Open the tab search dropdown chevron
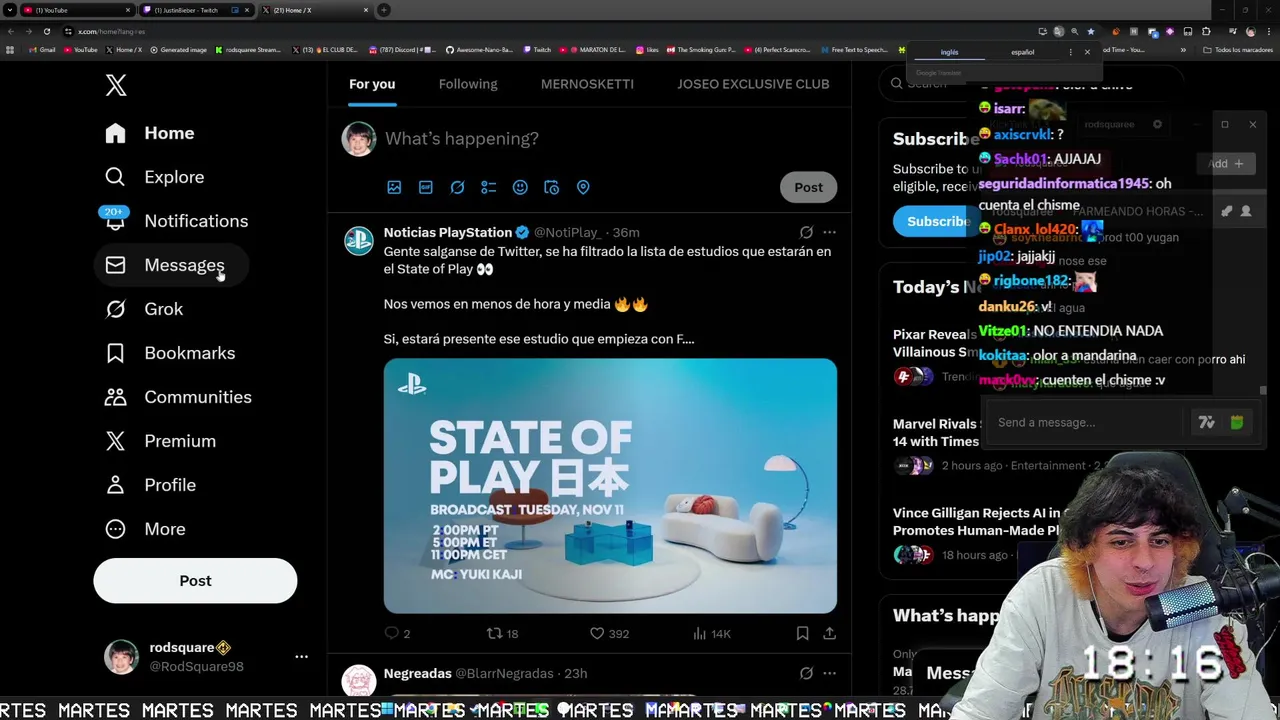1280x720 pixels. (x=8, y=10)
